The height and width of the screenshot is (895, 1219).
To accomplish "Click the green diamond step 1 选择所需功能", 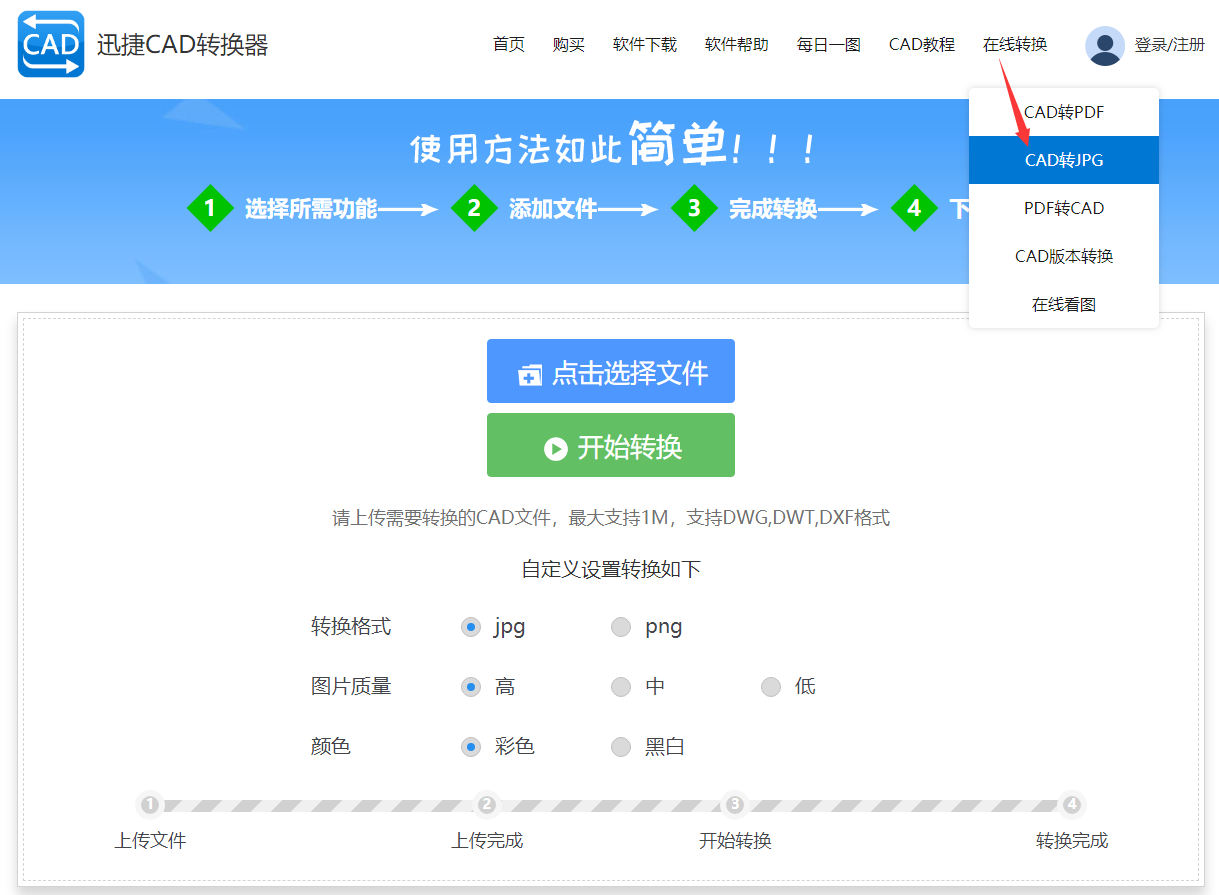I will pos(210,208).
